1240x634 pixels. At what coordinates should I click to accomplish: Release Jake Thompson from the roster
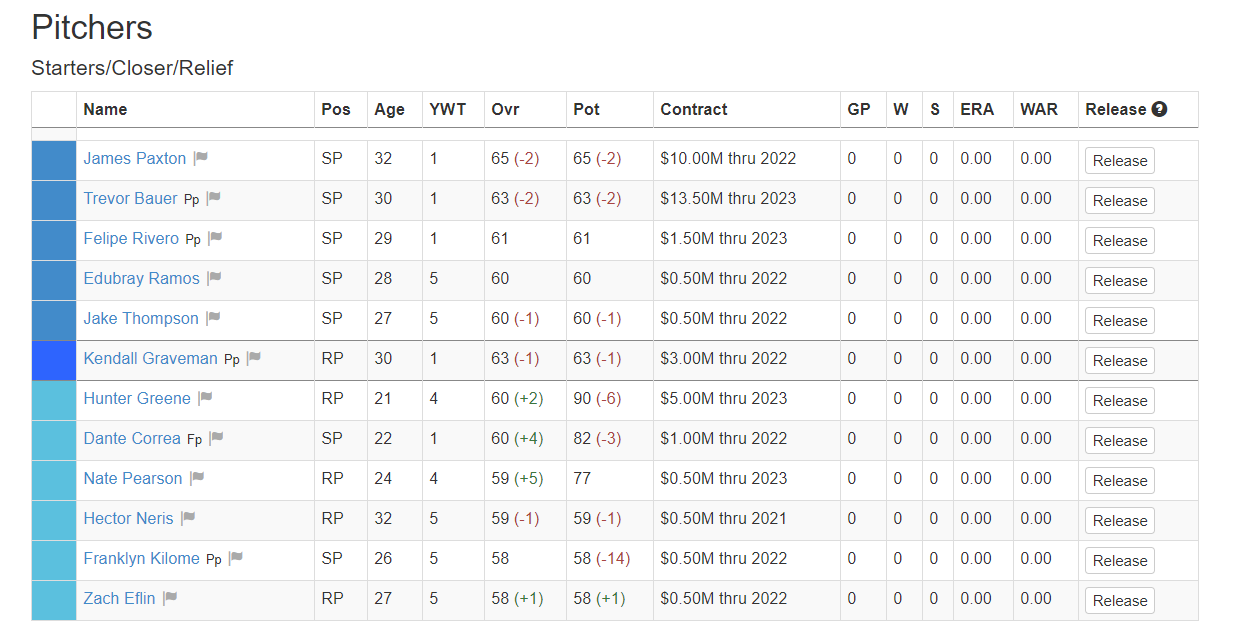1120,320
